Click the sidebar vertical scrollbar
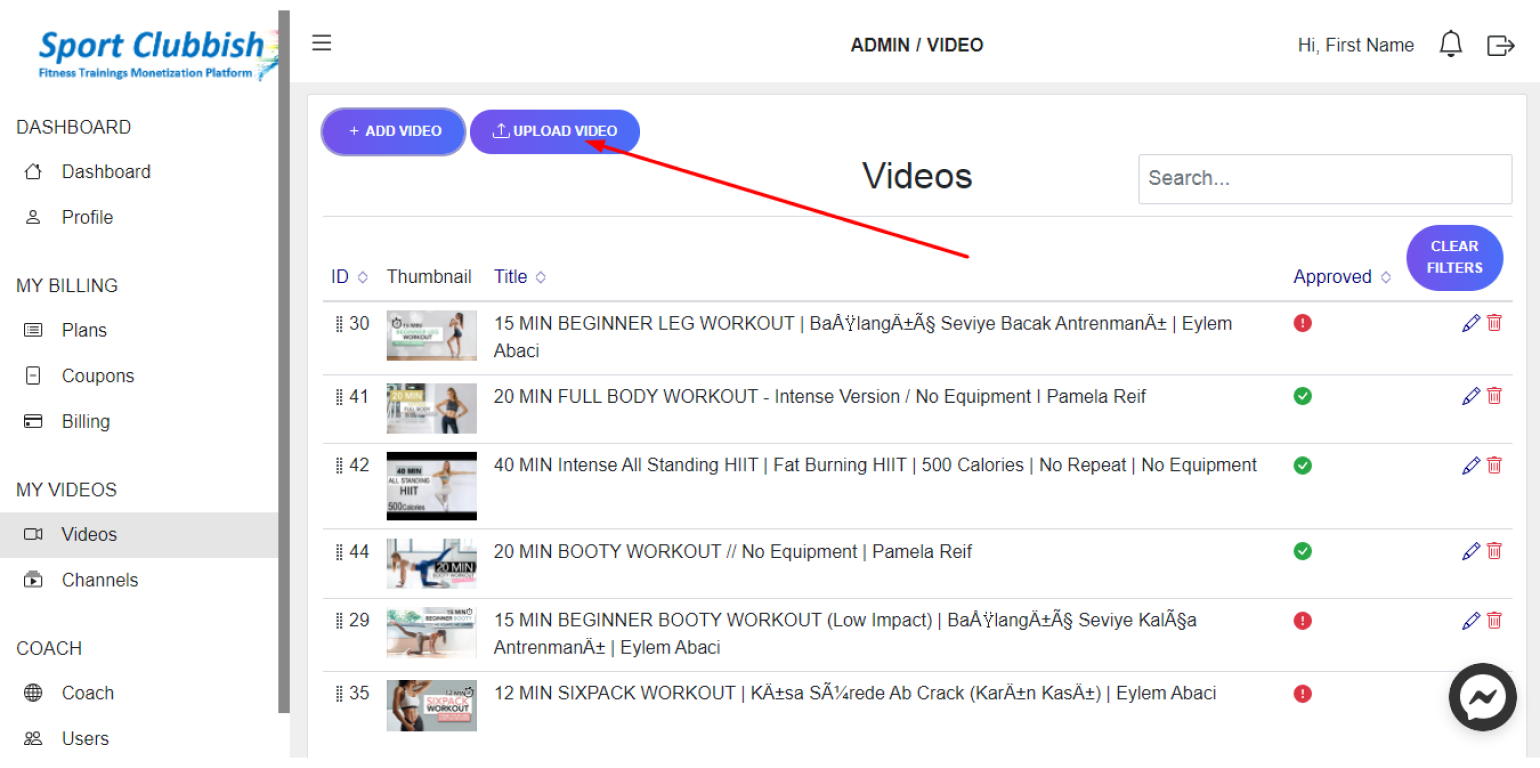 (284, 362)
